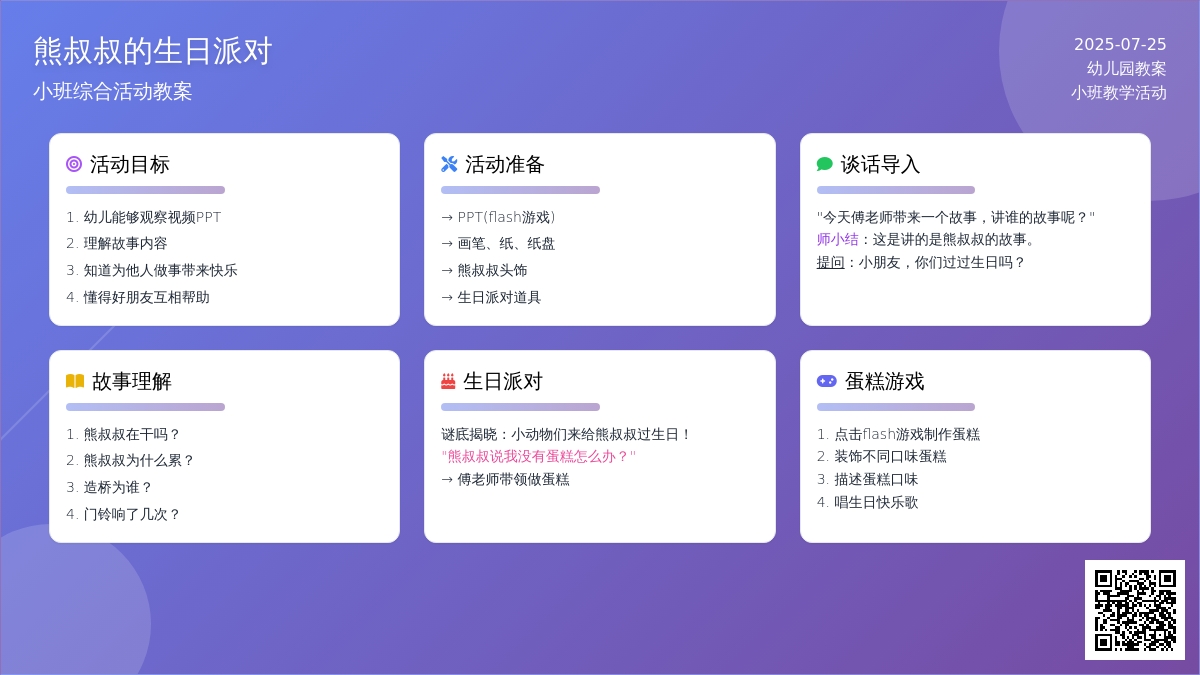Screen dimensions: 1200x675
Task: Click the open book icon beside 故事理解
Action: click(x=75, y=381)
